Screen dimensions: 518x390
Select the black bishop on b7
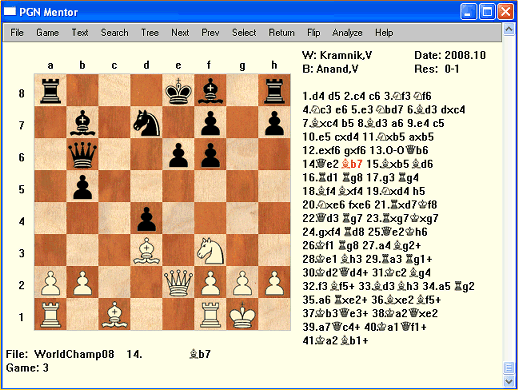pos(82,122)
